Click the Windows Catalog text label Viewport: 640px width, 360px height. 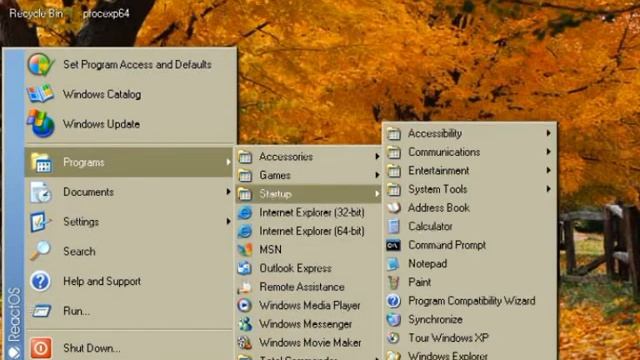(102, 94)
